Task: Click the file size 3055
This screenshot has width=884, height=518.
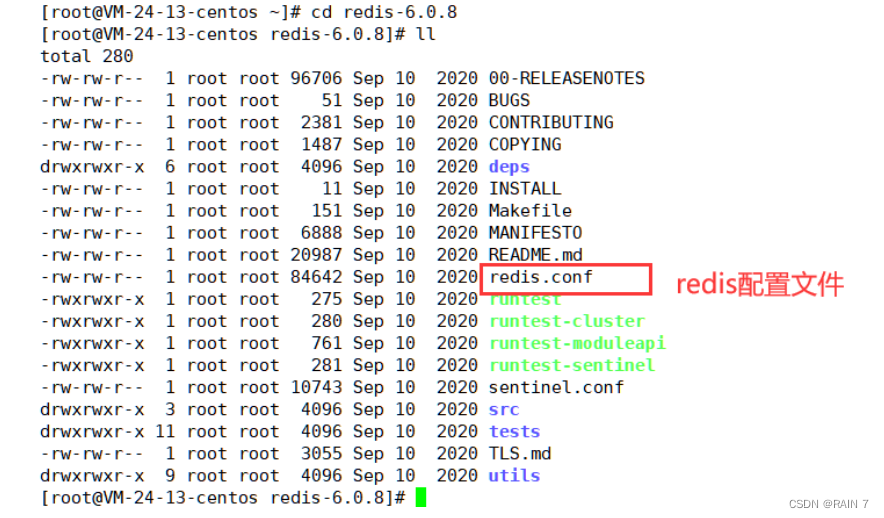Action: [321, 454]
